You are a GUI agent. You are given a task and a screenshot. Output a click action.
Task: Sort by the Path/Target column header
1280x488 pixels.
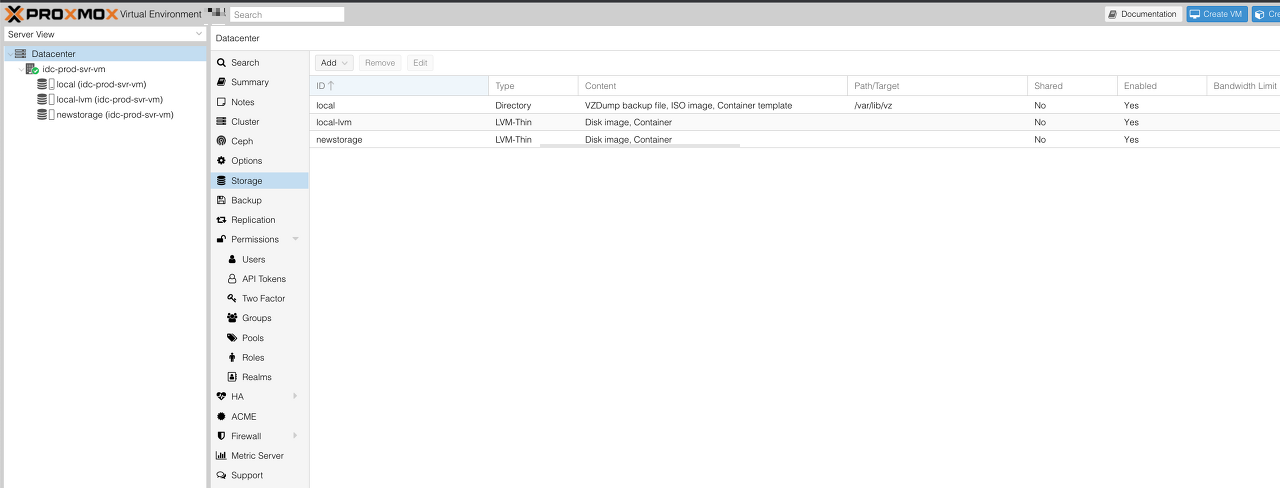pos(937,86)
